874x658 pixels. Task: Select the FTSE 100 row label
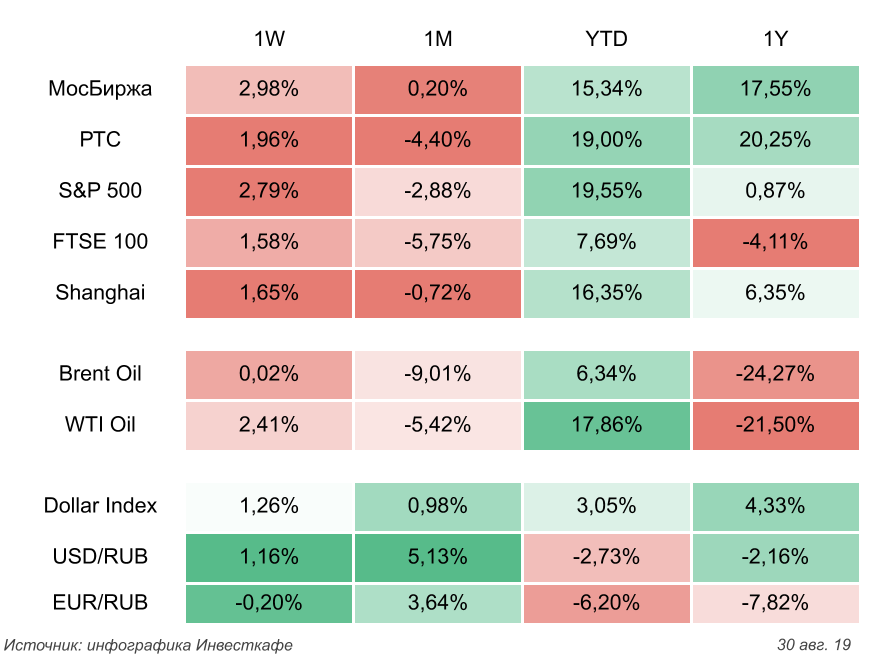(100, 242)
